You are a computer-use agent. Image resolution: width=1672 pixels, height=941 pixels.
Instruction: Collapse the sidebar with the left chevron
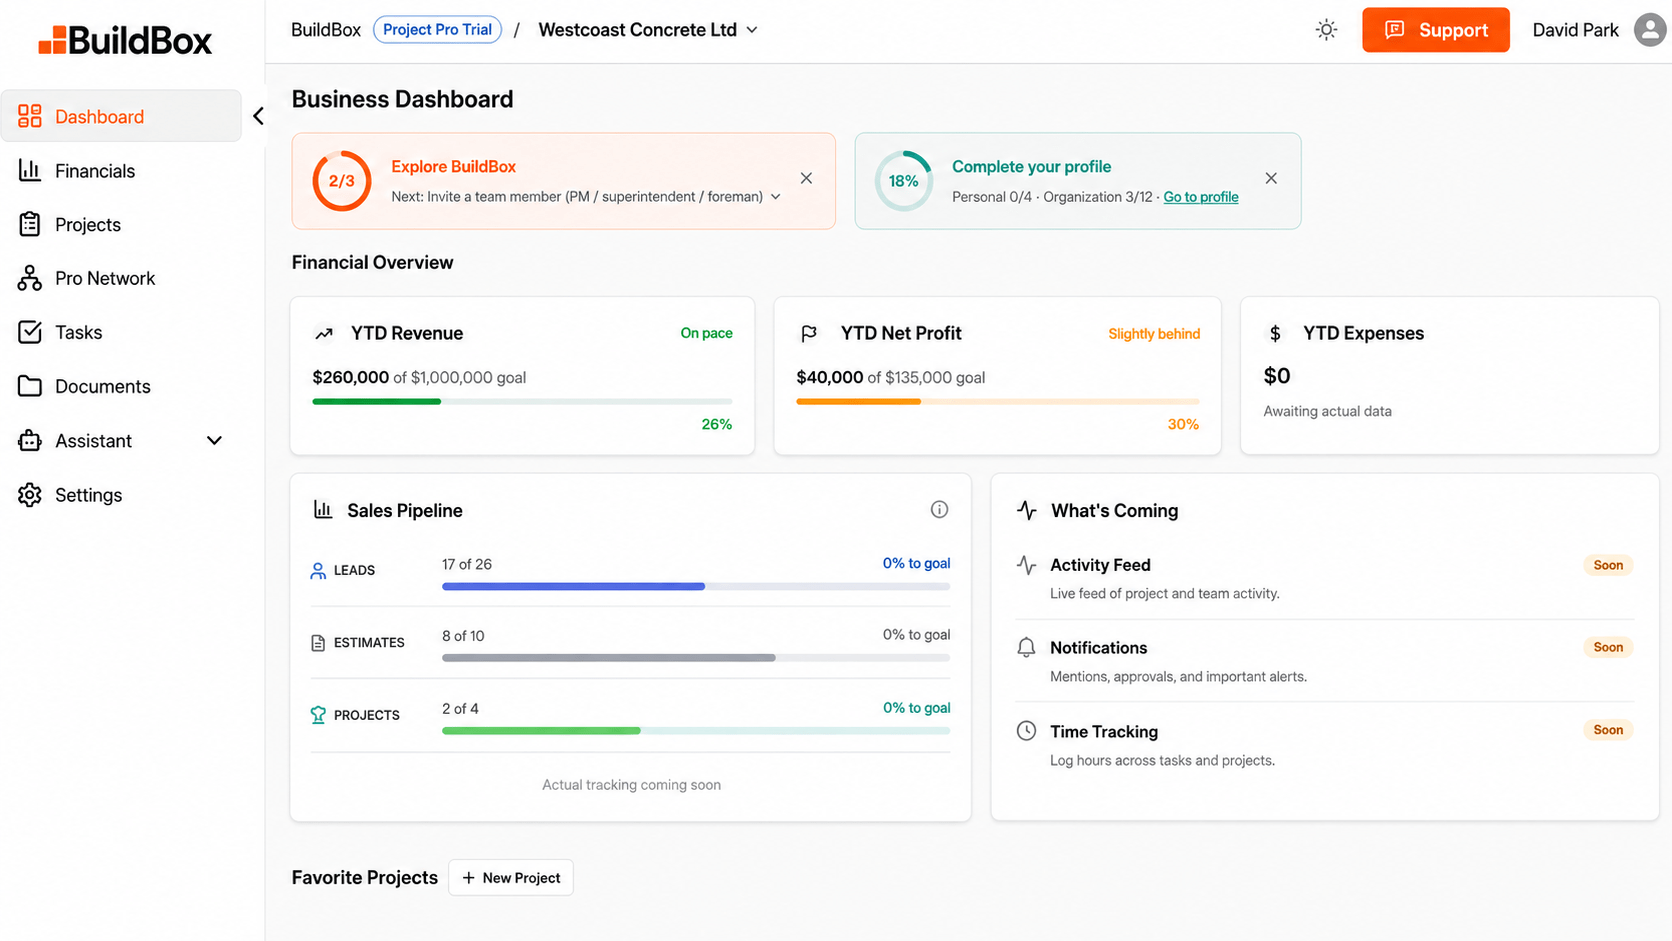pyautogui.click(x=258, y=116)
